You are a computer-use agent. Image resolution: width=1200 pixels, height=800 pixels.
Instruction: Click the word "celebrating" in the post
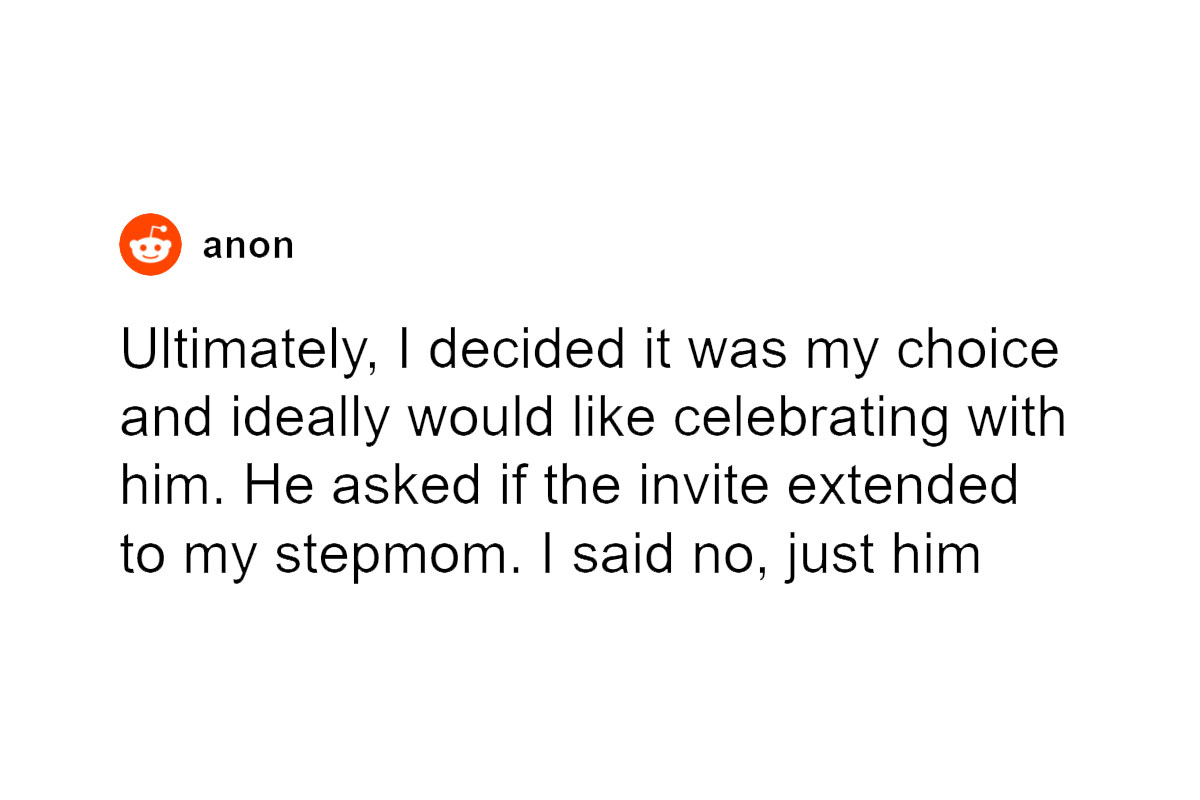[810, 420]
